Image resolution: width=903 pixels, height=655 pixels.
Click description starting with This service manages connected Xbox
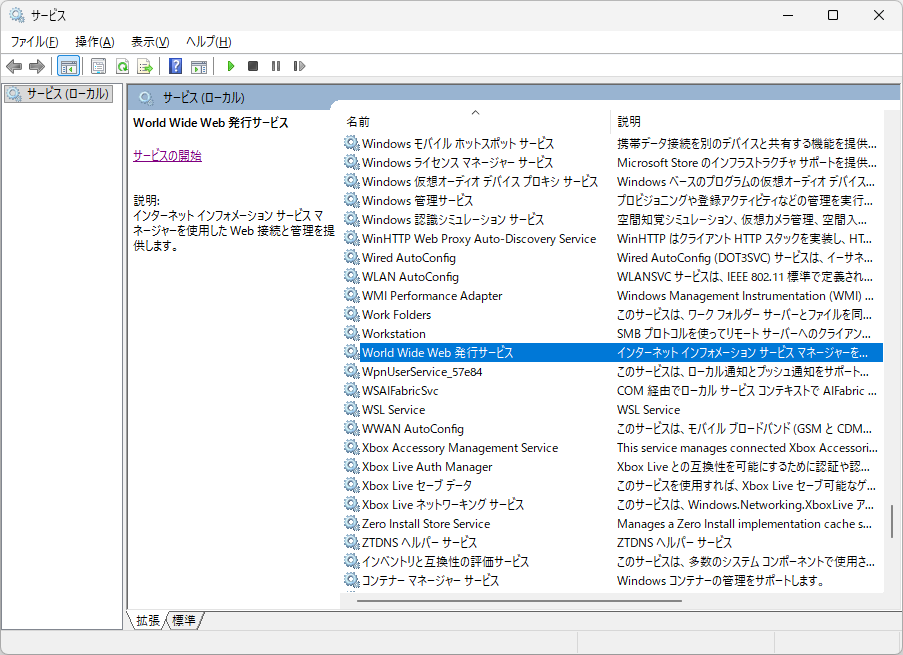coord(747,448)
